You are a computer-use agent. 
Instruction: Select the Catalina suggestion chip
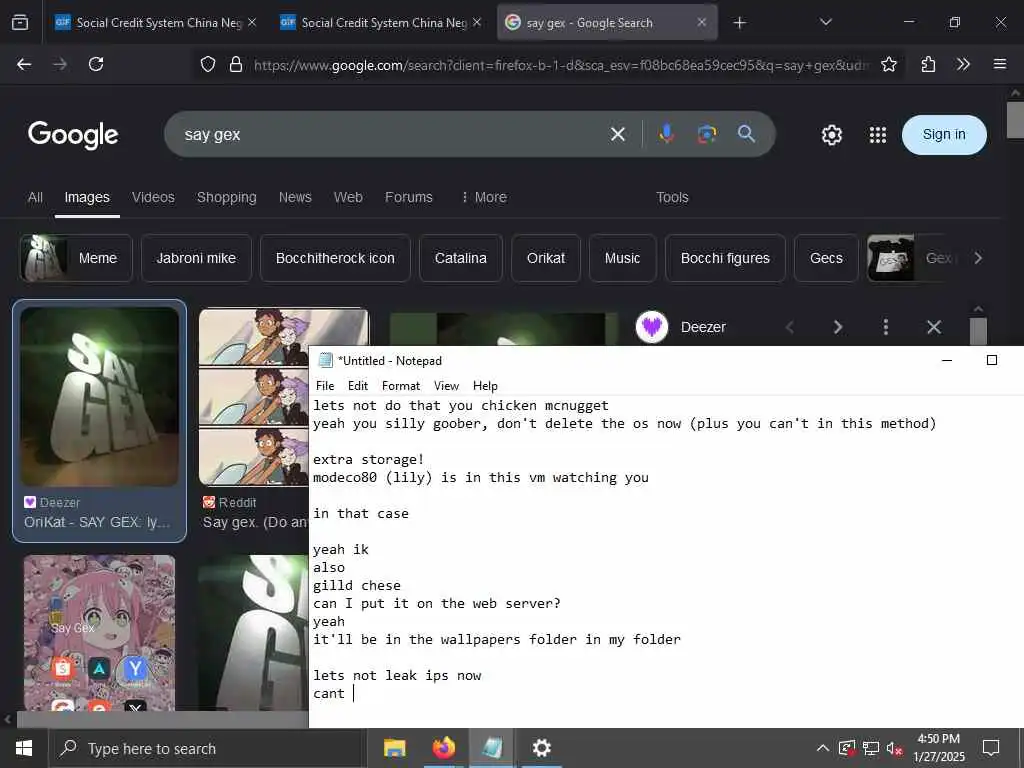coord(460,258)
